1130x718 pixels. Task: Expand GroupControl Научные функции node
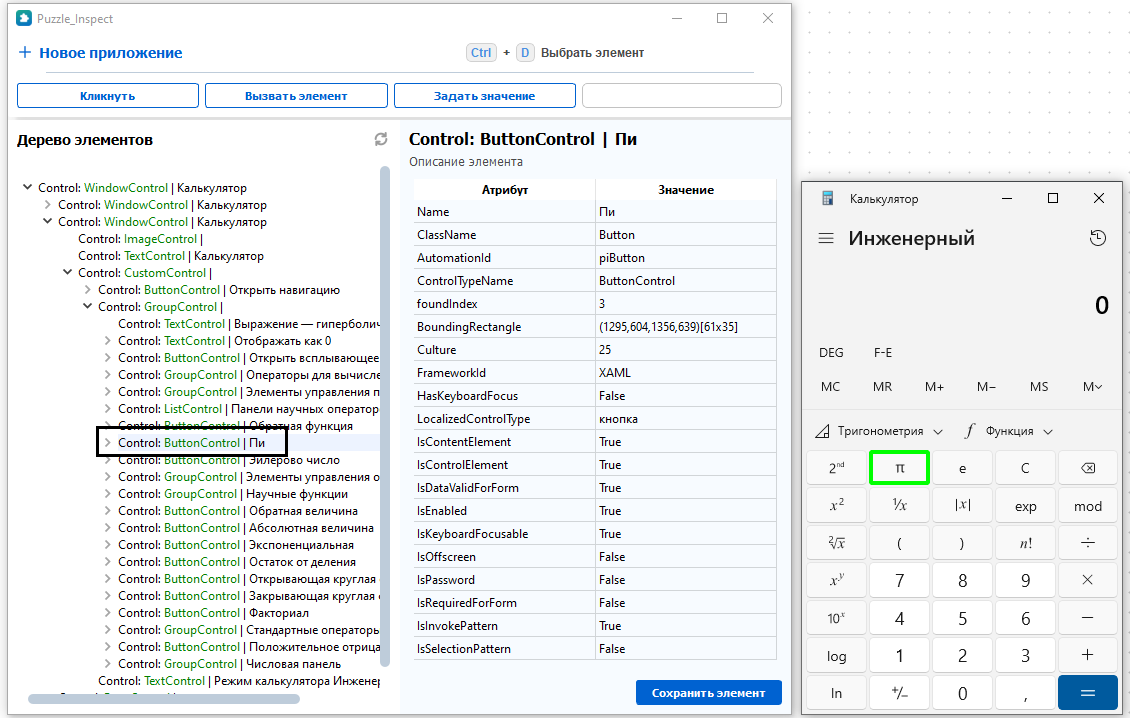107,494
